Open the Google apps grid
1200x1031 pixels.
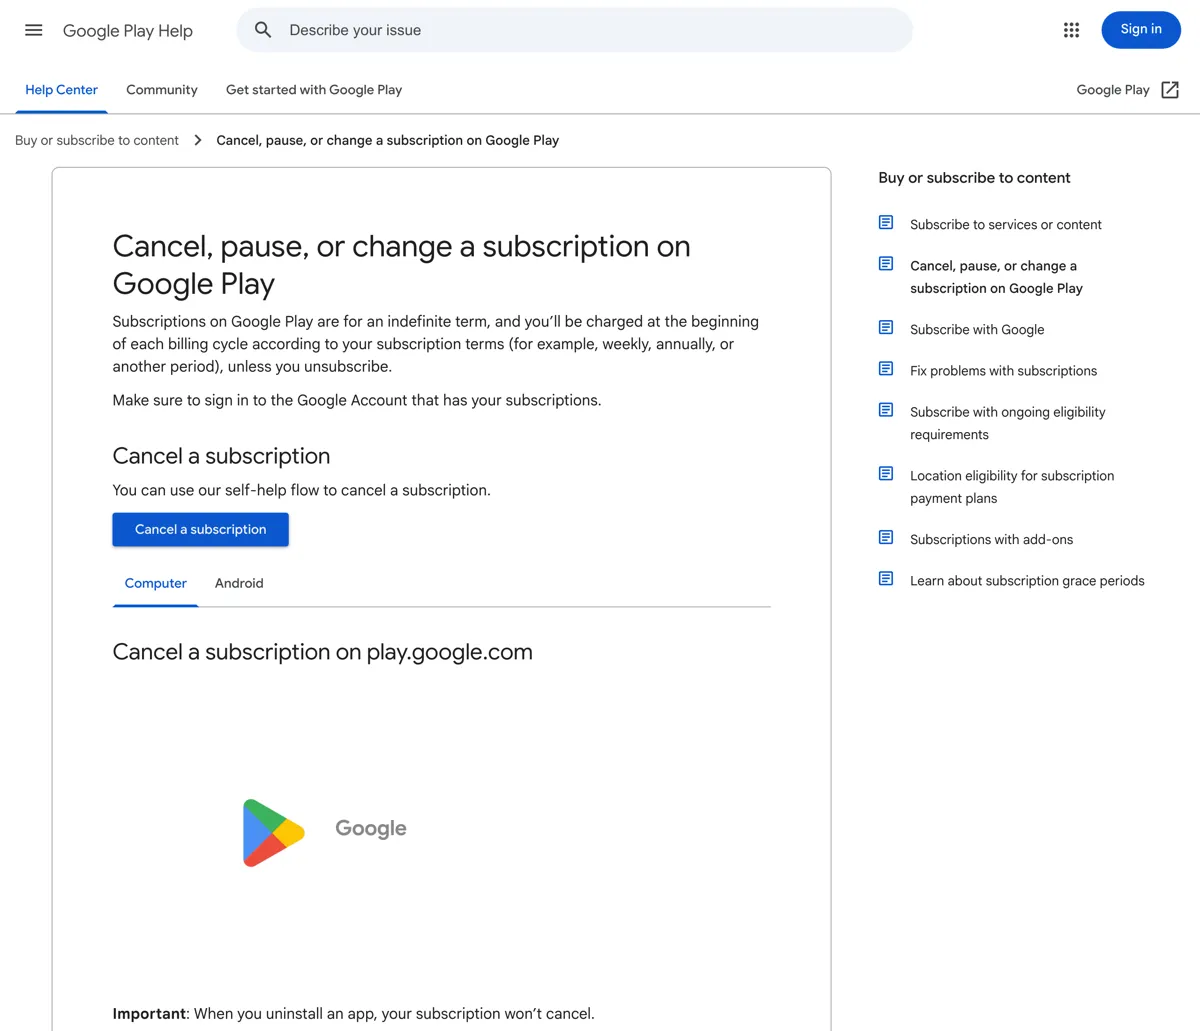coord(1071,30)
